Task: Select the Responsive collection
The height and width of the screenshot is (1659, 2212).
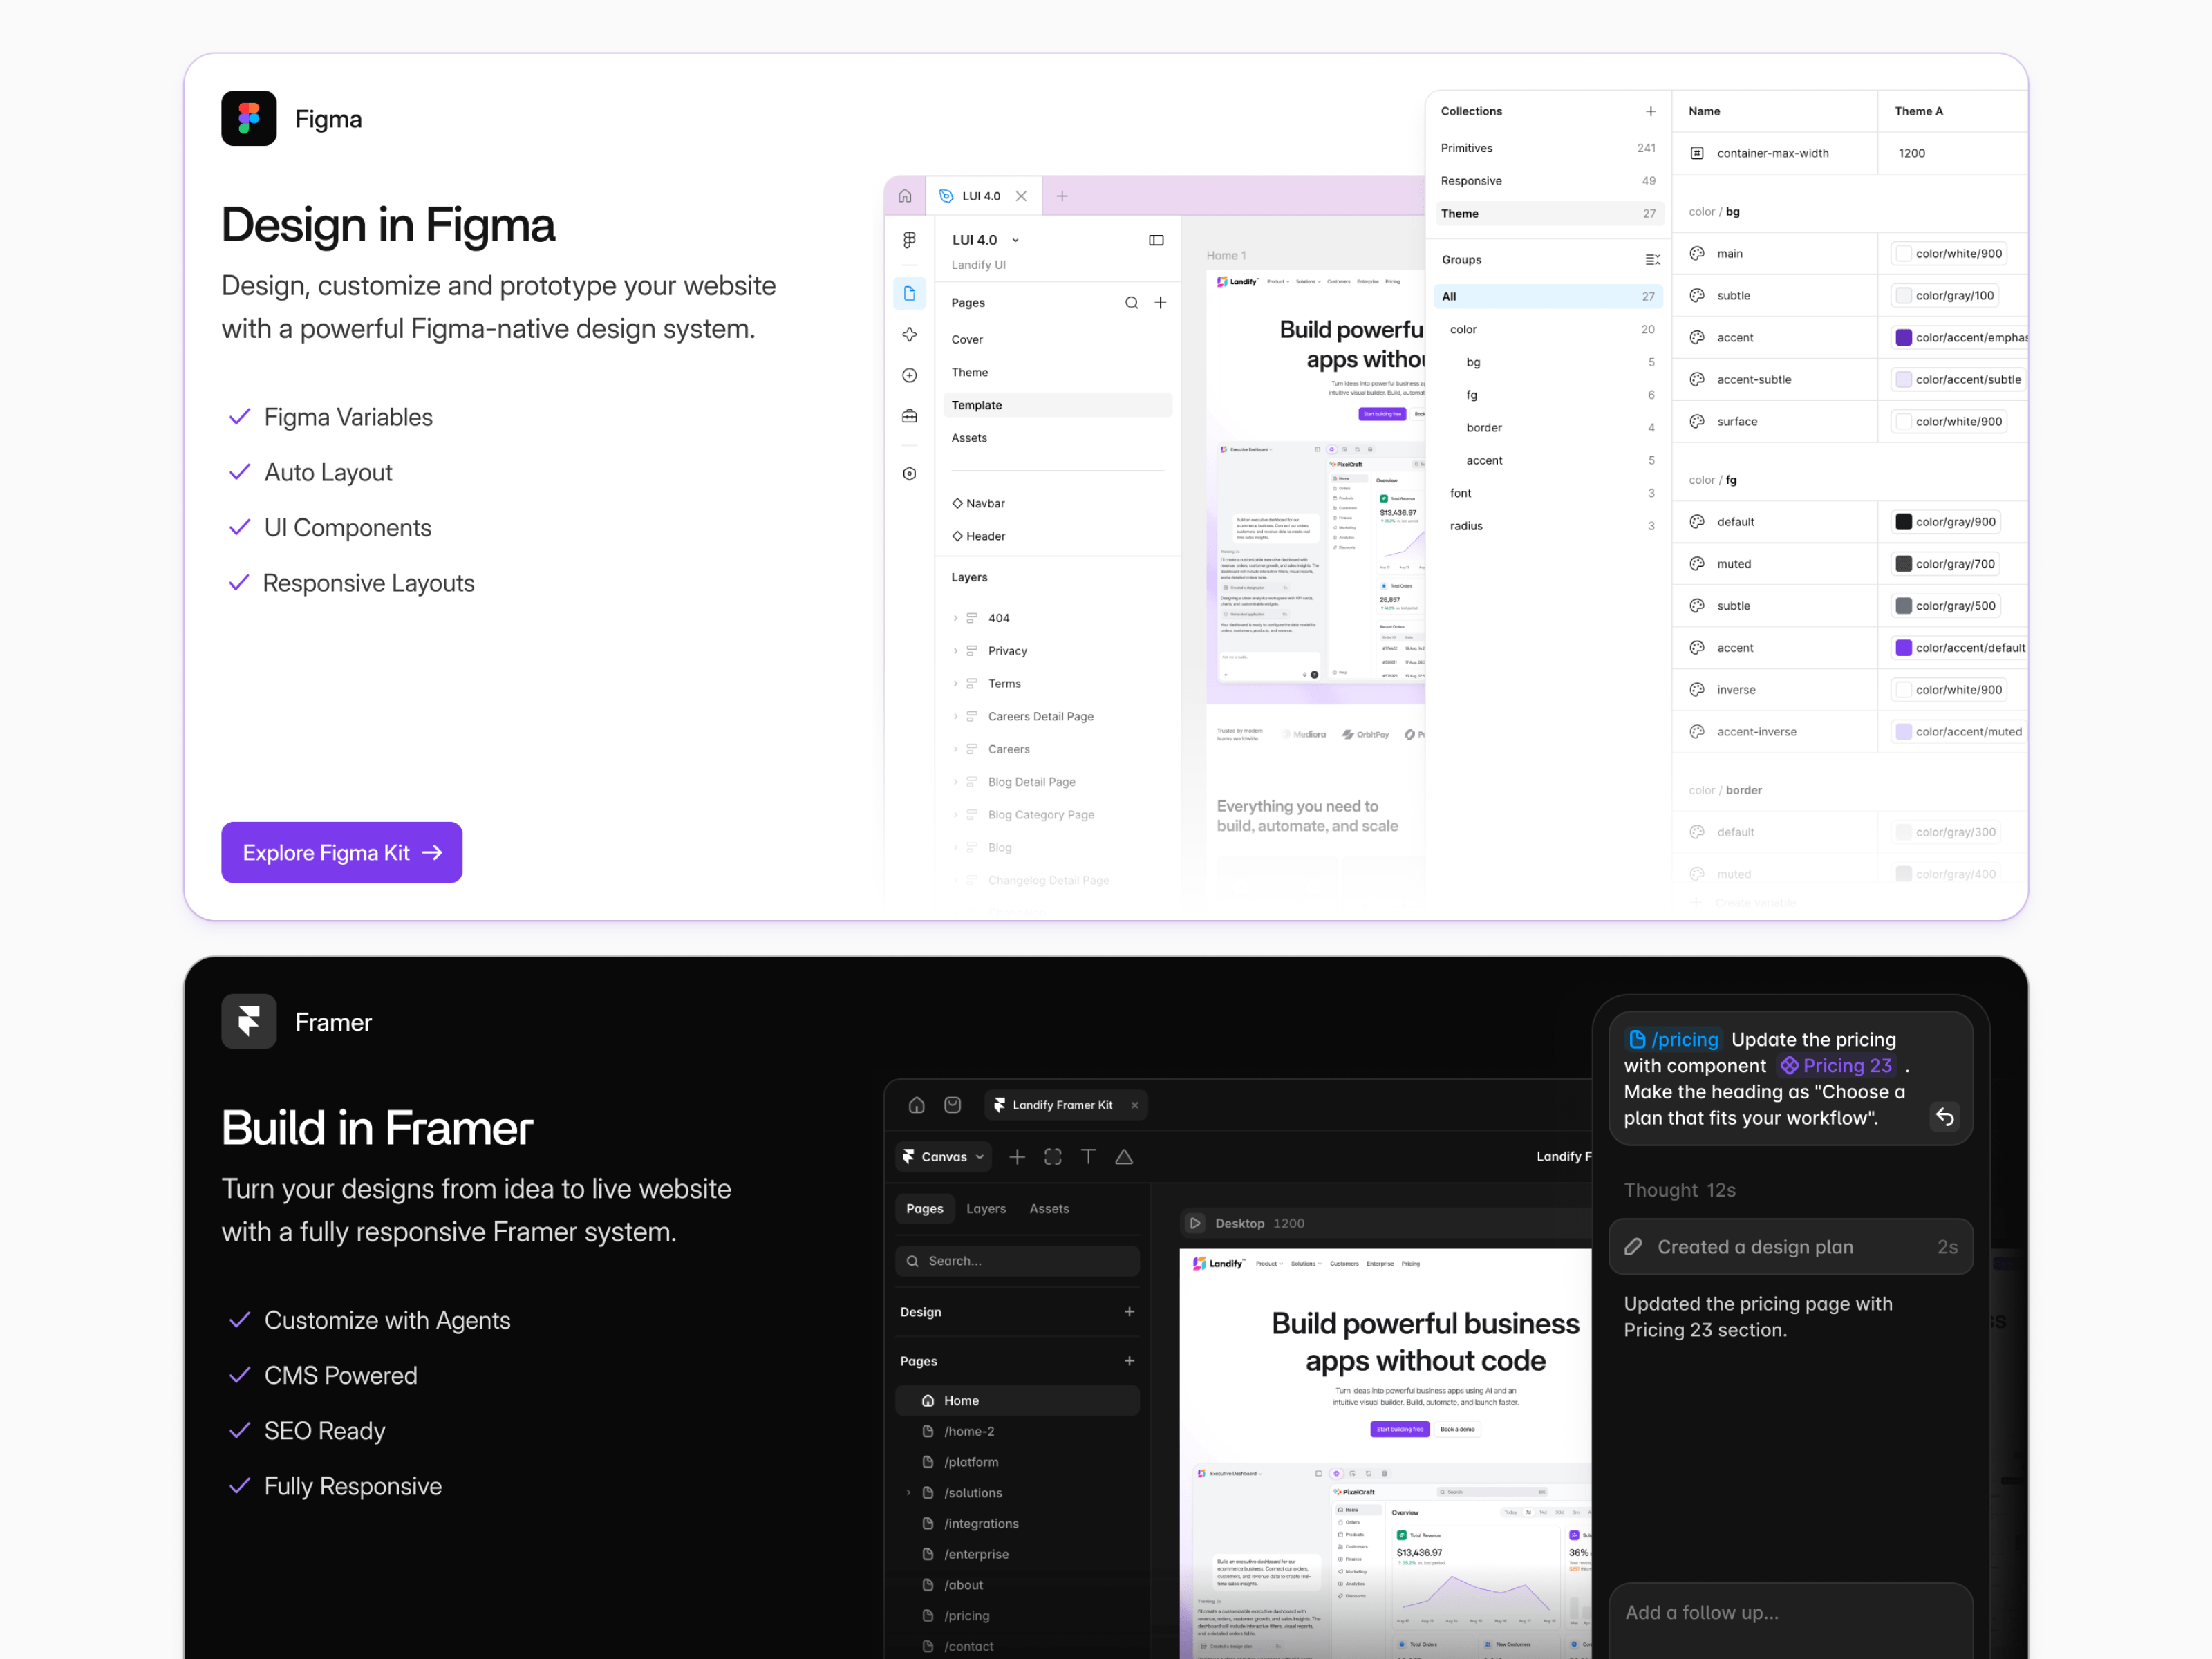Action: [x=1547, y=181]
